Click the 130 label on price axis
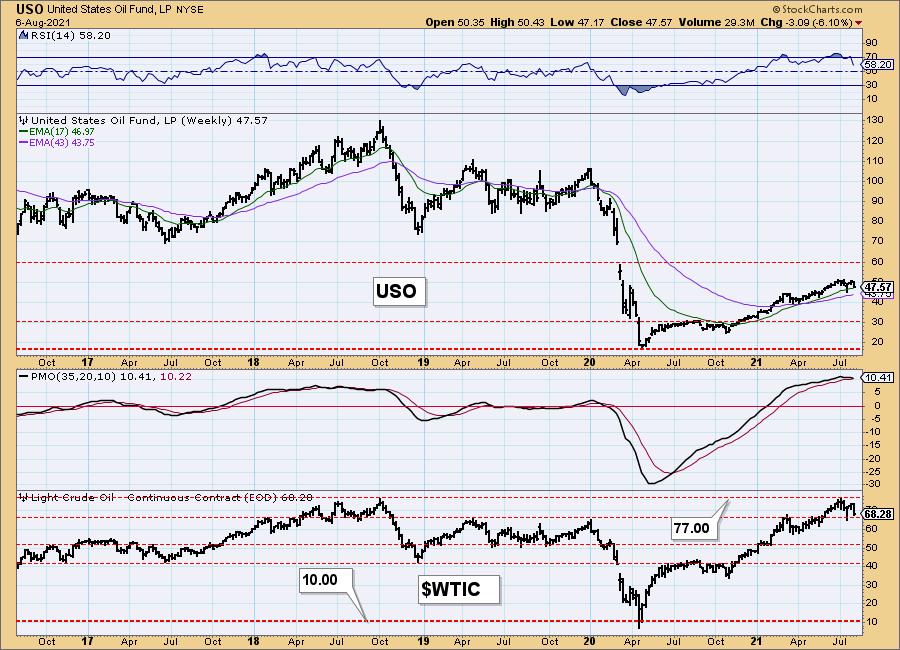Viewport: 900px width, 650px height. click(875, 121)
